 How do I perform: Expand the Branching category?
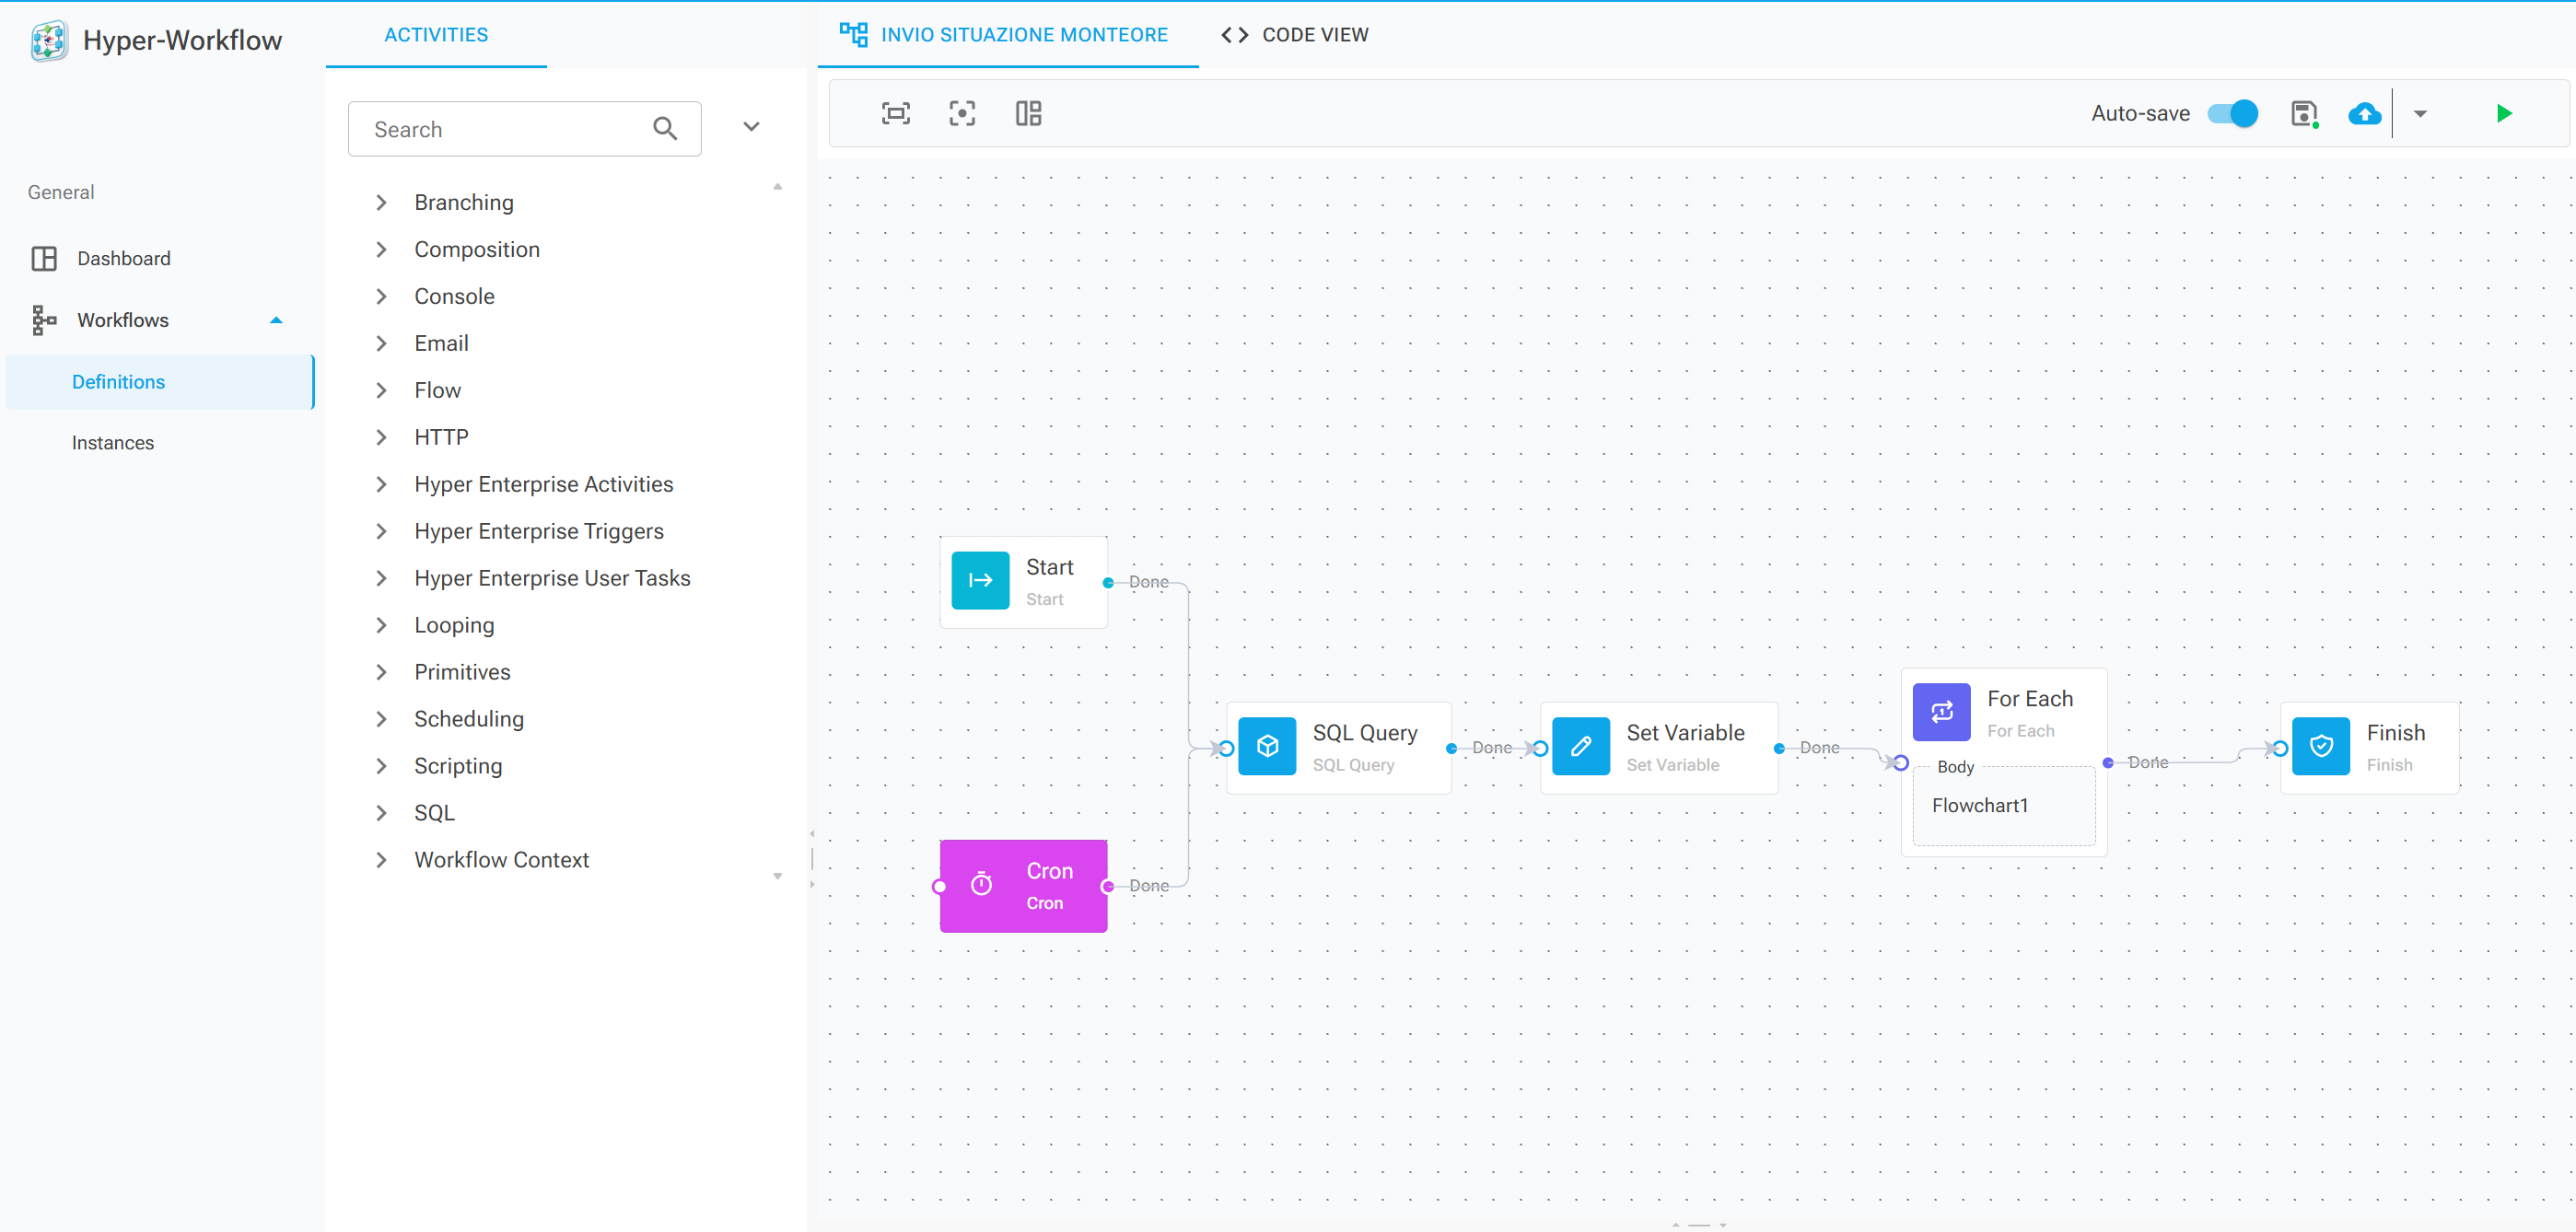[381, 202]
